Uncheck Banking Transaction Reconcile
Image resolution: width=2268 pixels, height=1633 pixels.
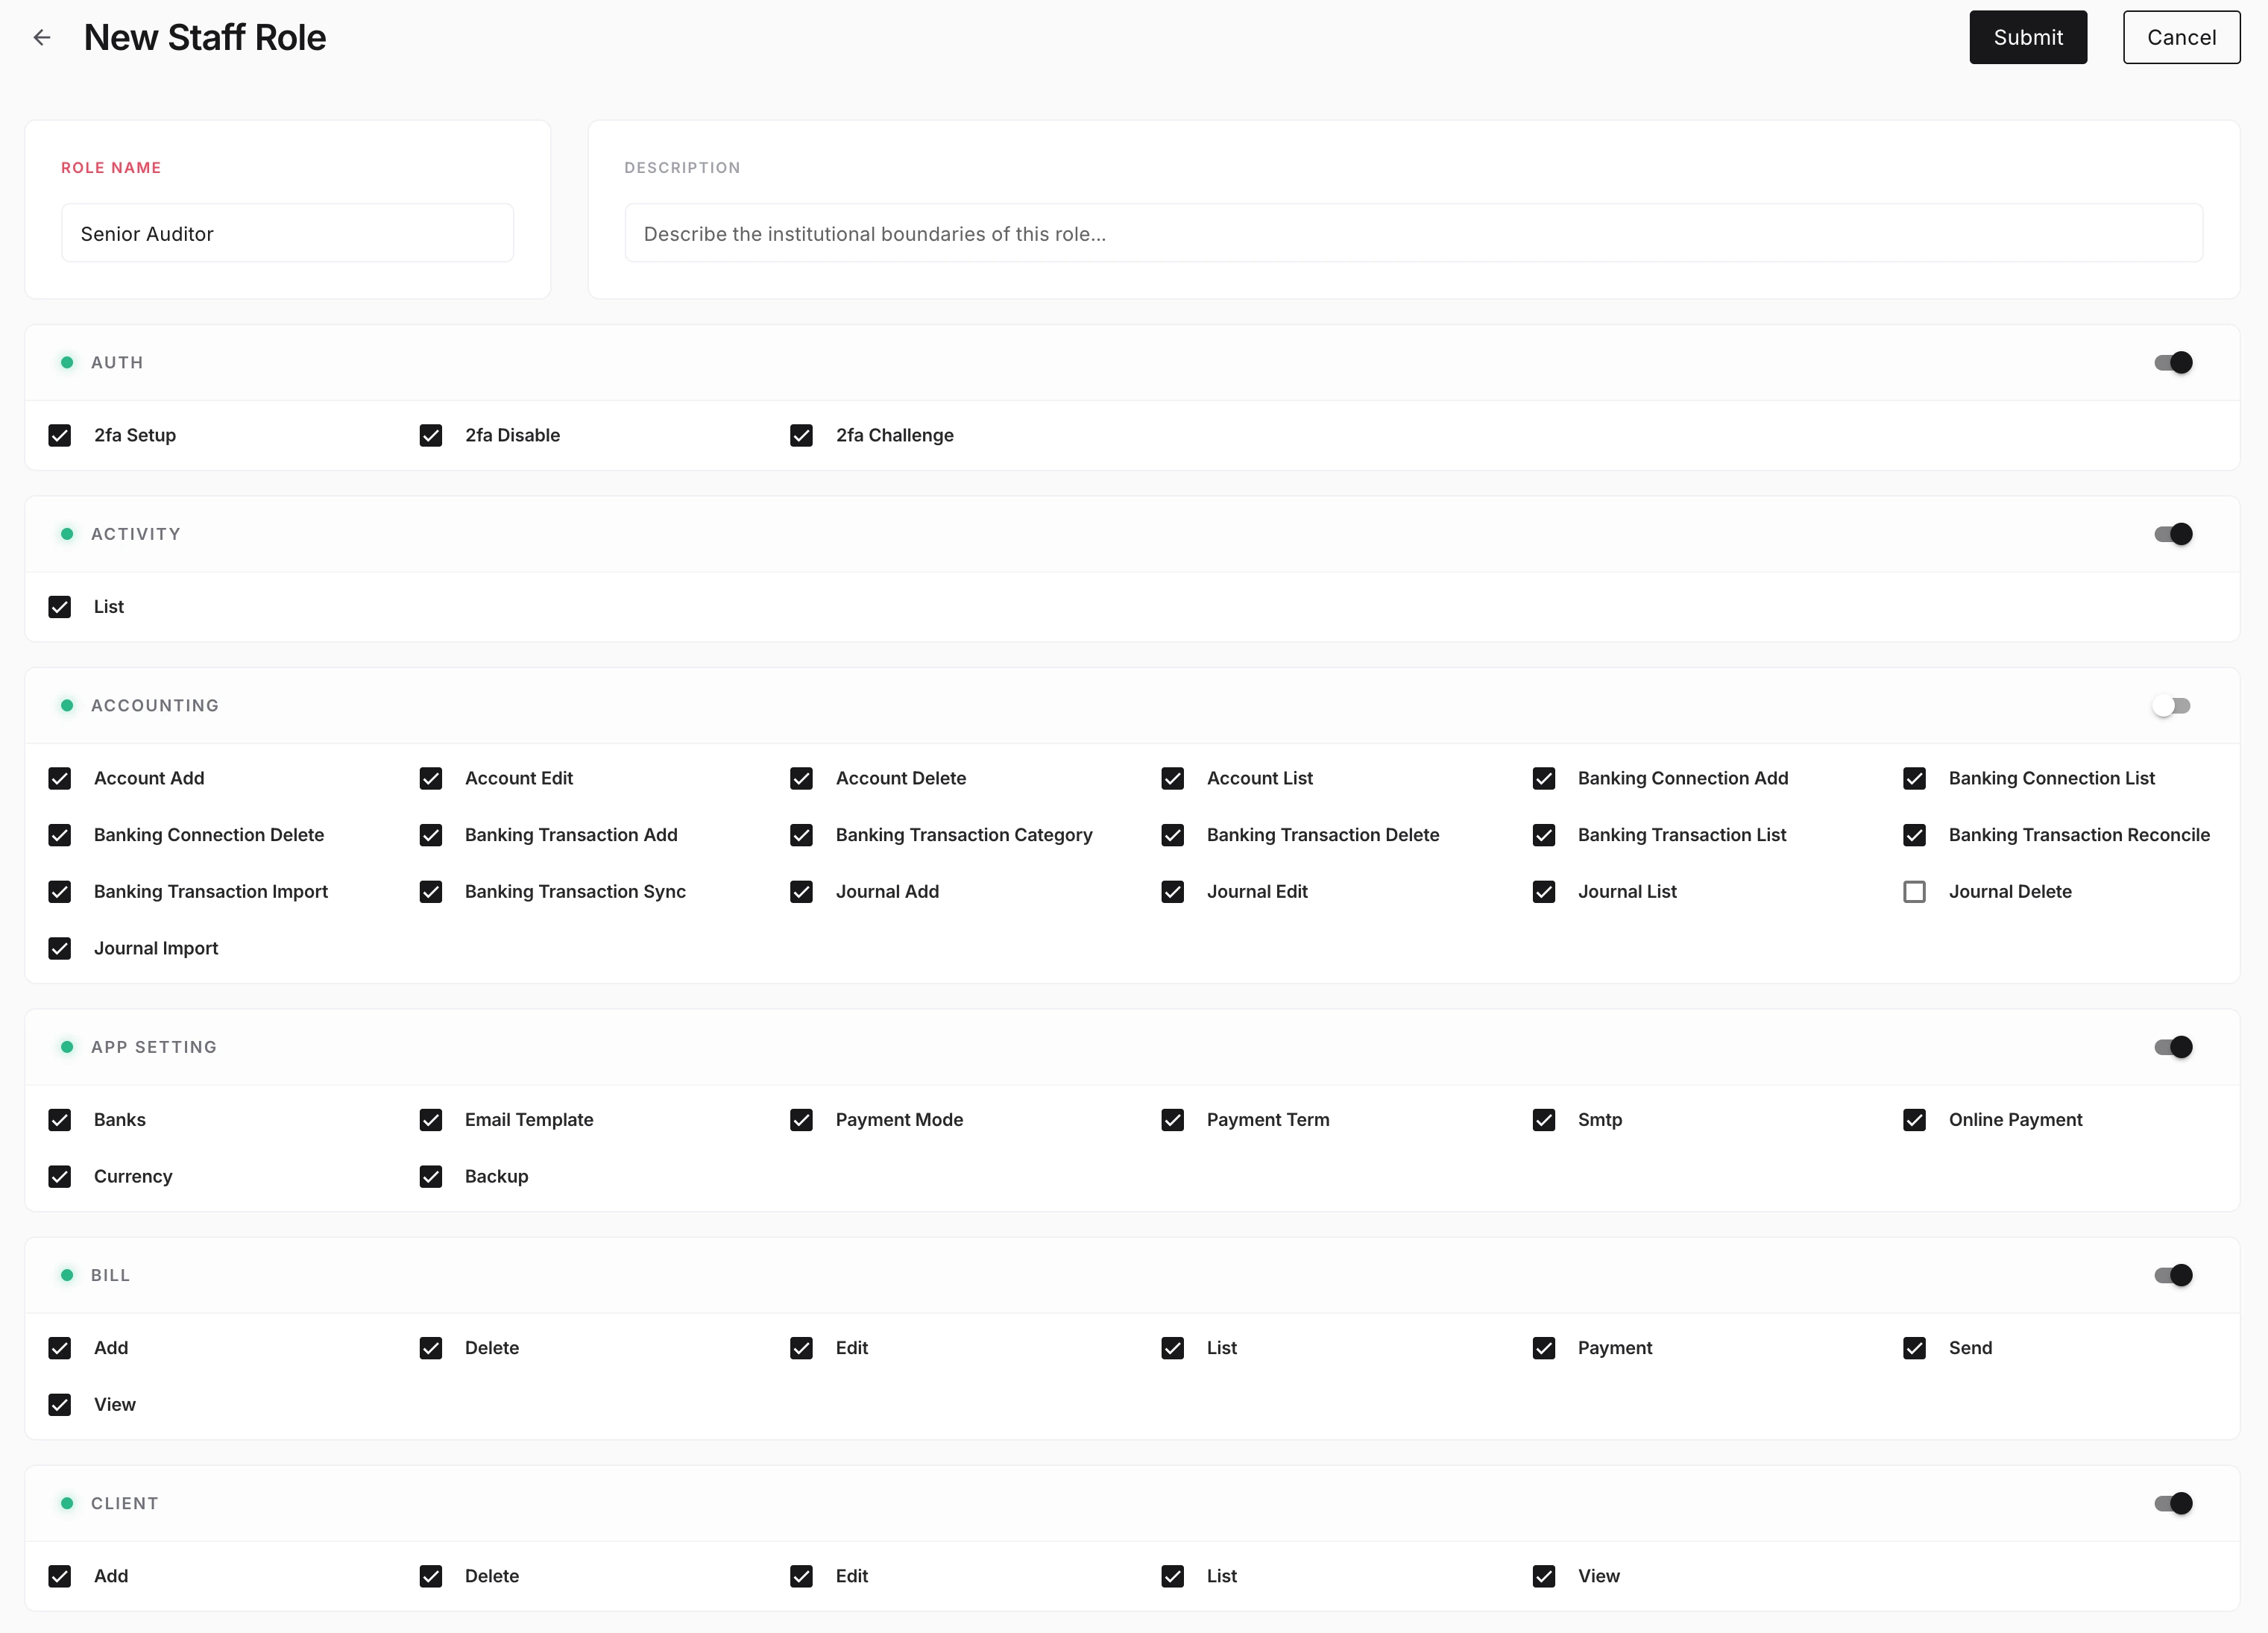click(1914, 835)
